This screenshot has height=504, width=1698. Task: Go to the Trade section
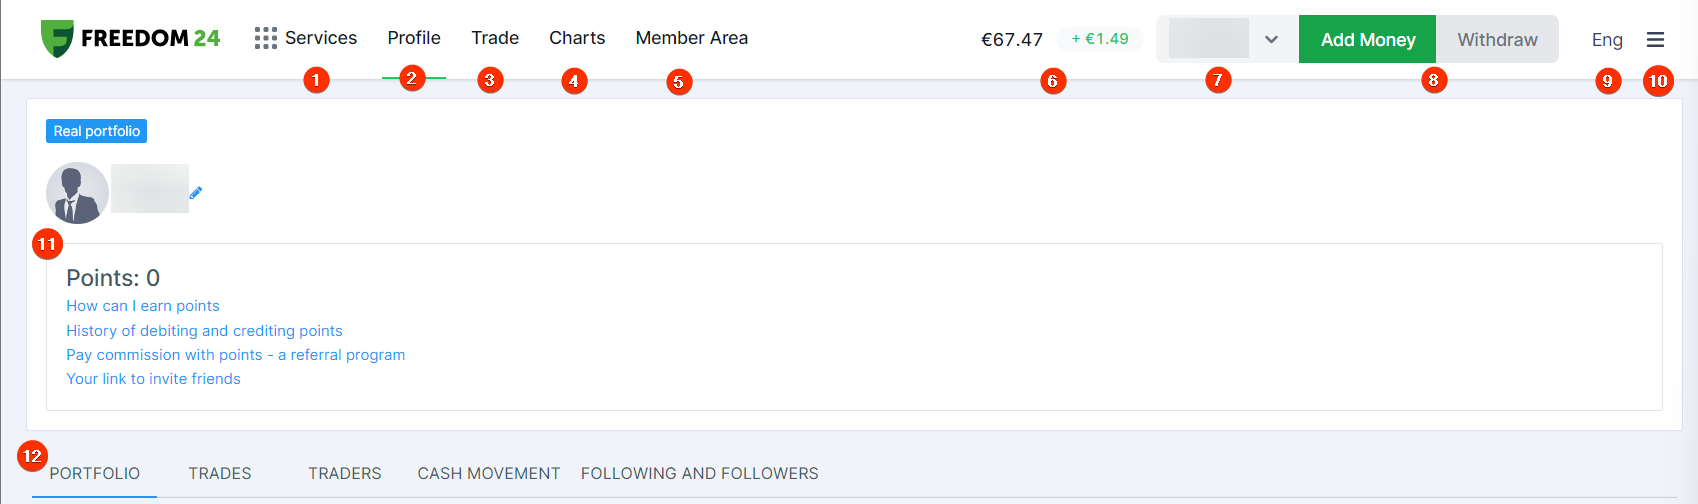[x=495, y=38]
